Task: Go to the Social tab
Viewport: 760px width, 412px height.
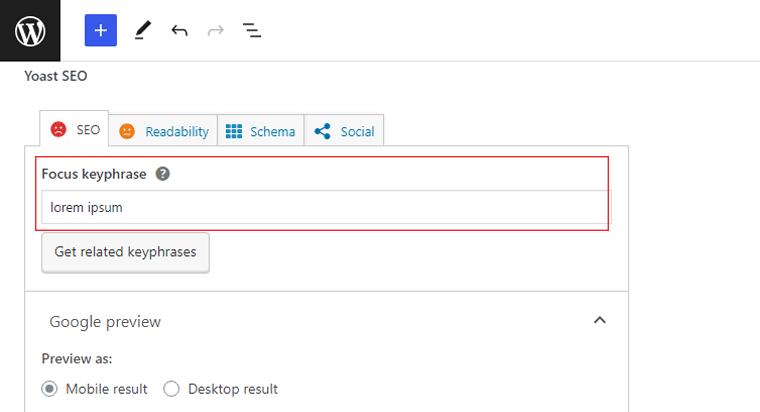Action: pos(344,130)
